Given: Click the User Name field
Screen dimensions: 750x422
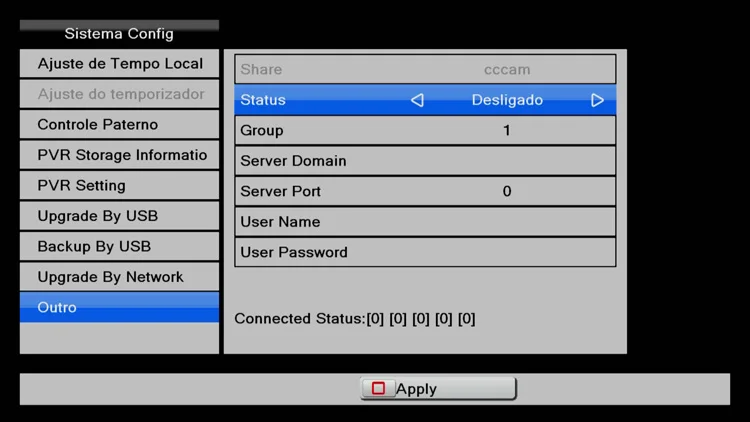Looking at the screenshot, I should click(x=425, y=222).
